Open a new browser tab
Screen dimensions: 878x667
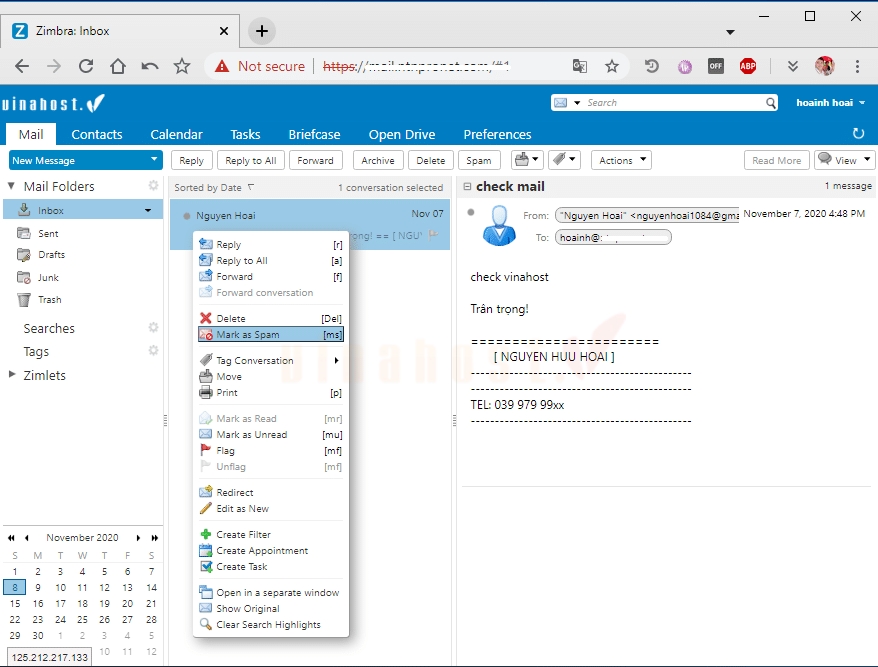tap(261, 31)
